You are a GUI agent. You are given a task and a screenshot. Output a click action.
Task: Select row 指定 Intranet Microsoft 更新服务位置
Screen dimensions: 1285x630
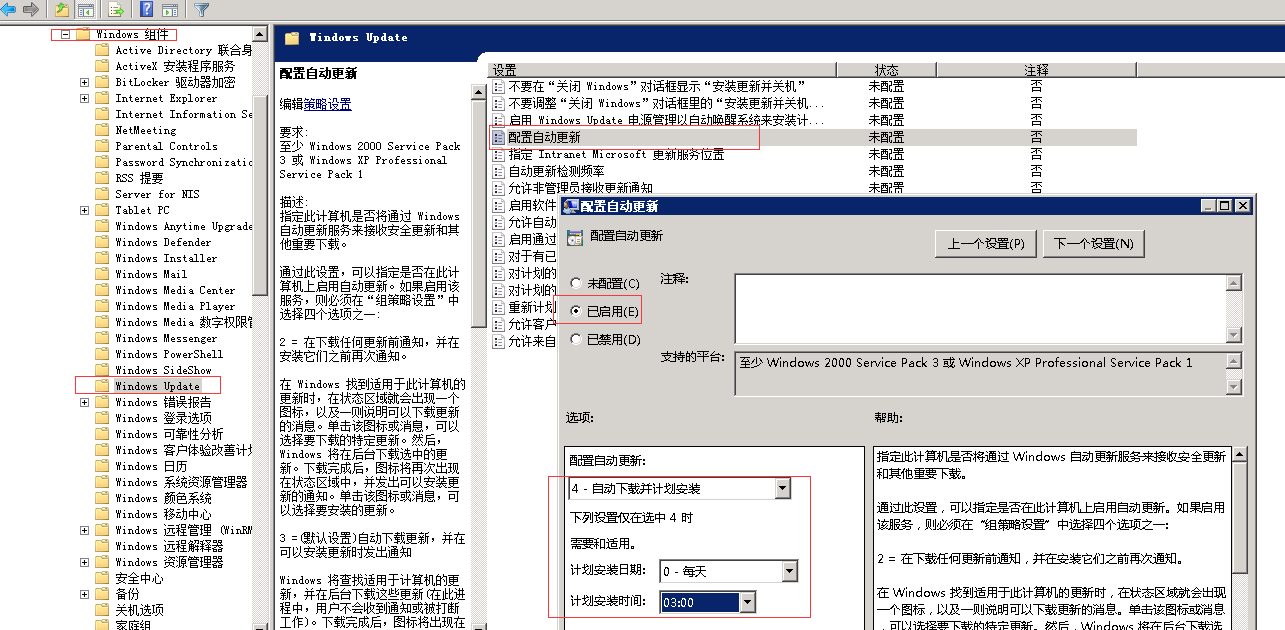pyautogui.click(x=812, y=154)
